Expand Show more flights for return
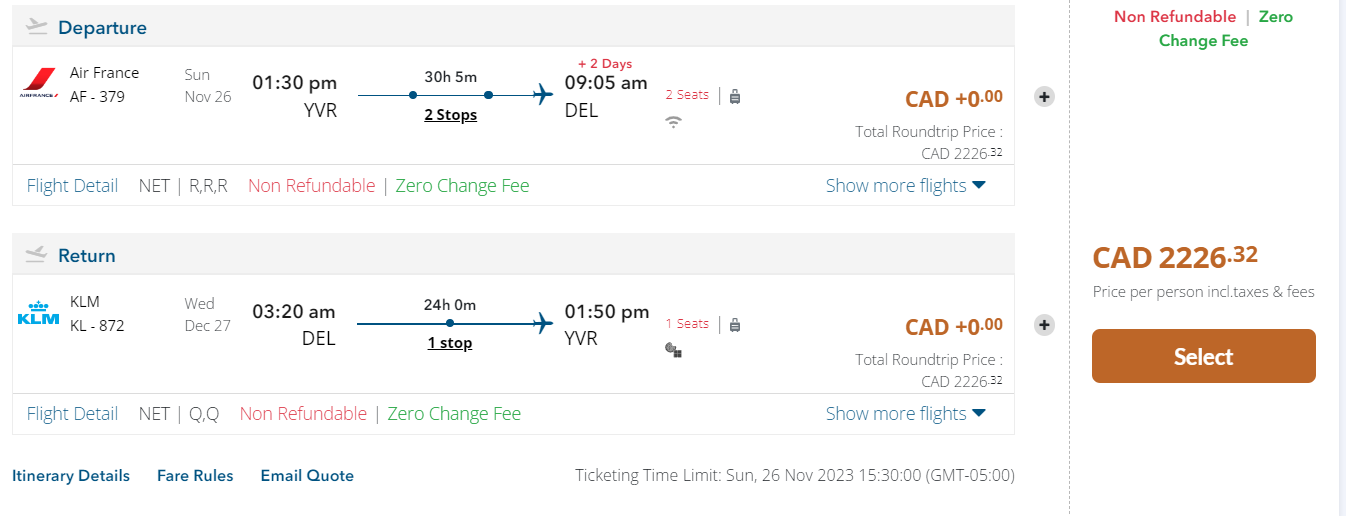This screenshot has height=516, width=1346. click(905, 414)
